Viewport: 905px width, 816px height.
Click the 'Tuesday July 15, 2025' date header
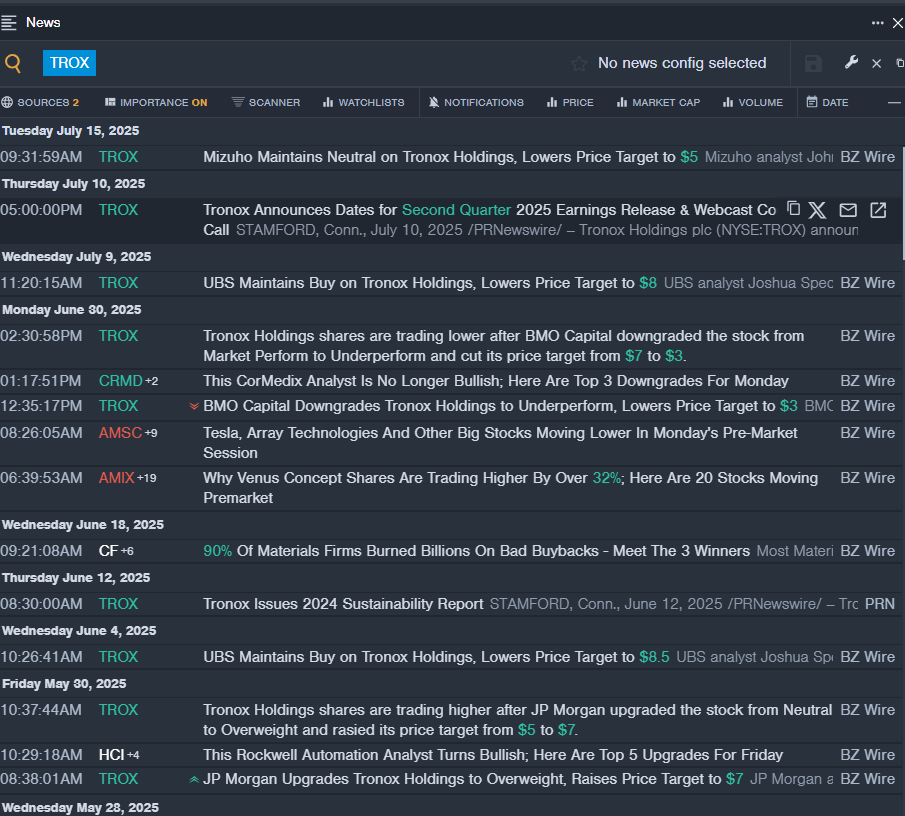[70, 131]
